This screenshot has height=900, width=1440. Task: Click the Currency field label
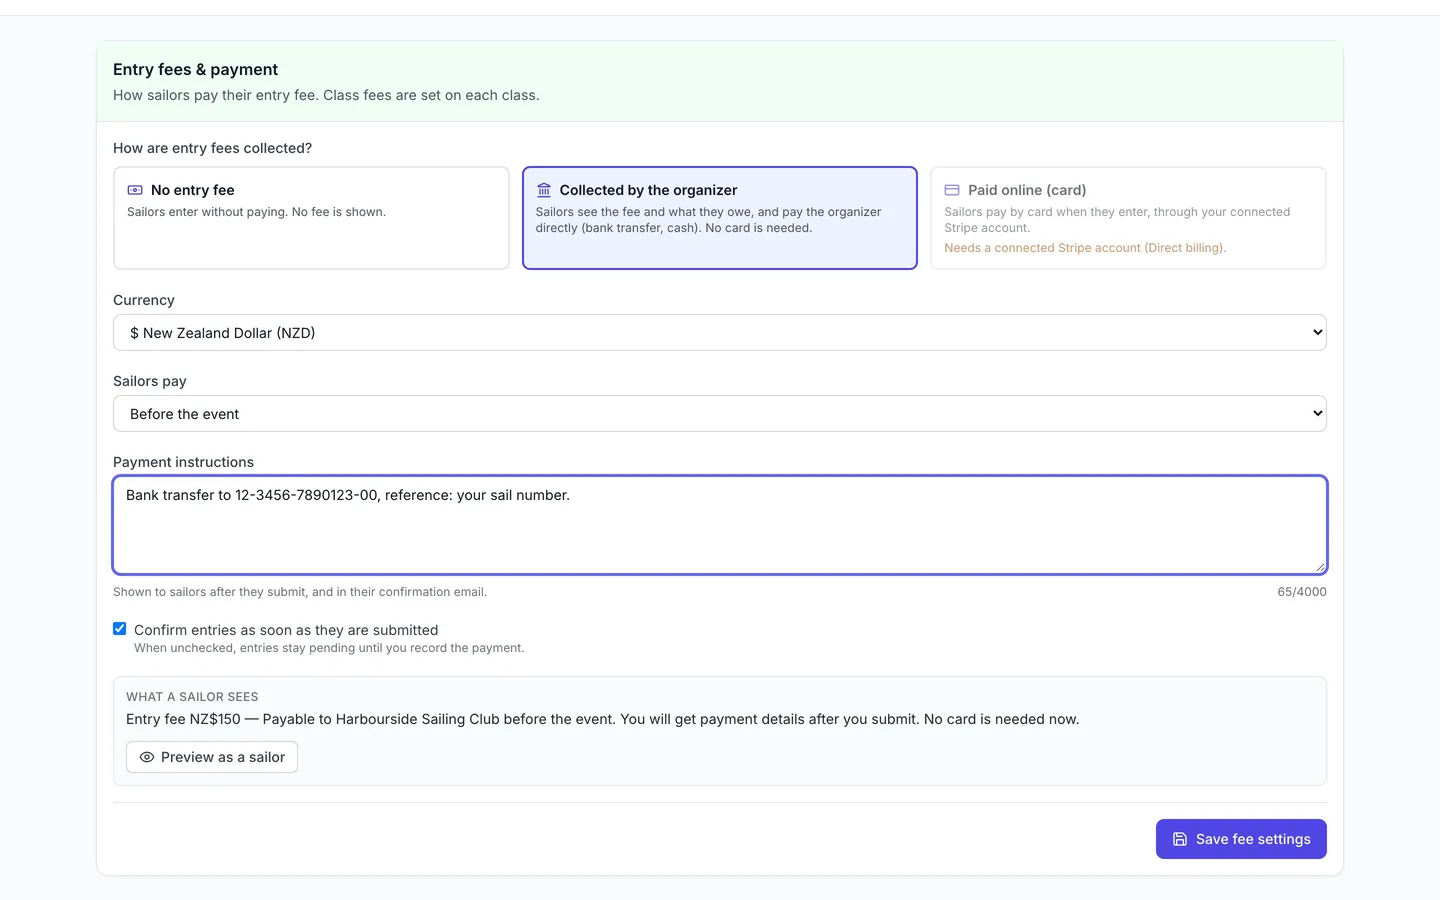[x=144, y=300]
